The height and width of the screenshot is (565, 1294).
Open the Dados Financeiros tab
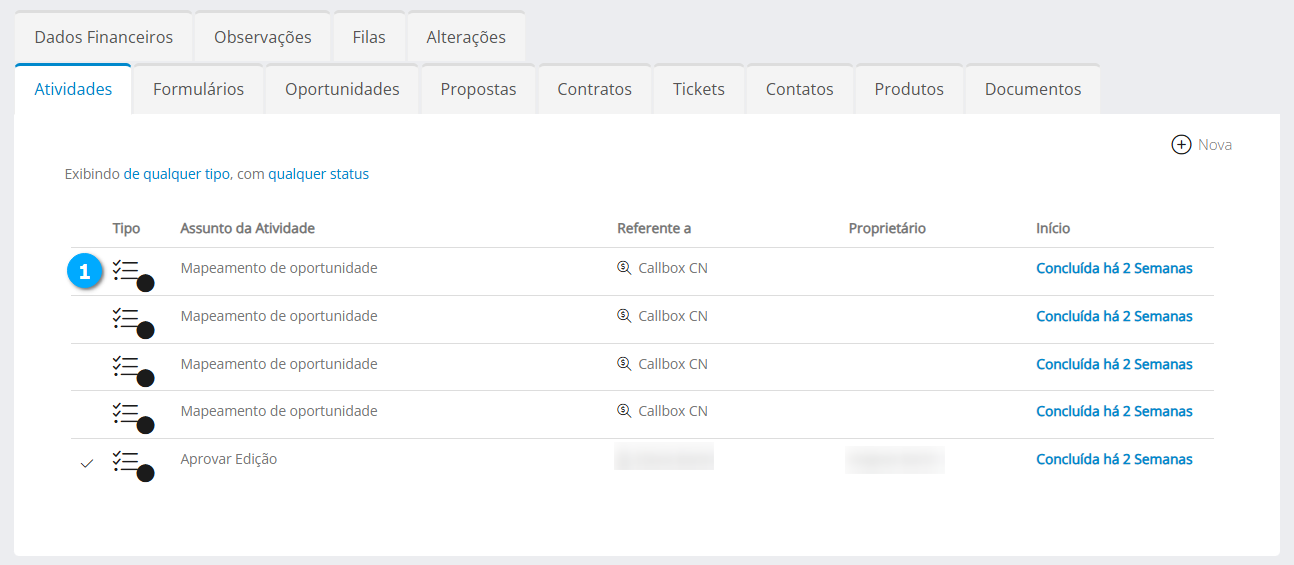click(x=103, y=37)
